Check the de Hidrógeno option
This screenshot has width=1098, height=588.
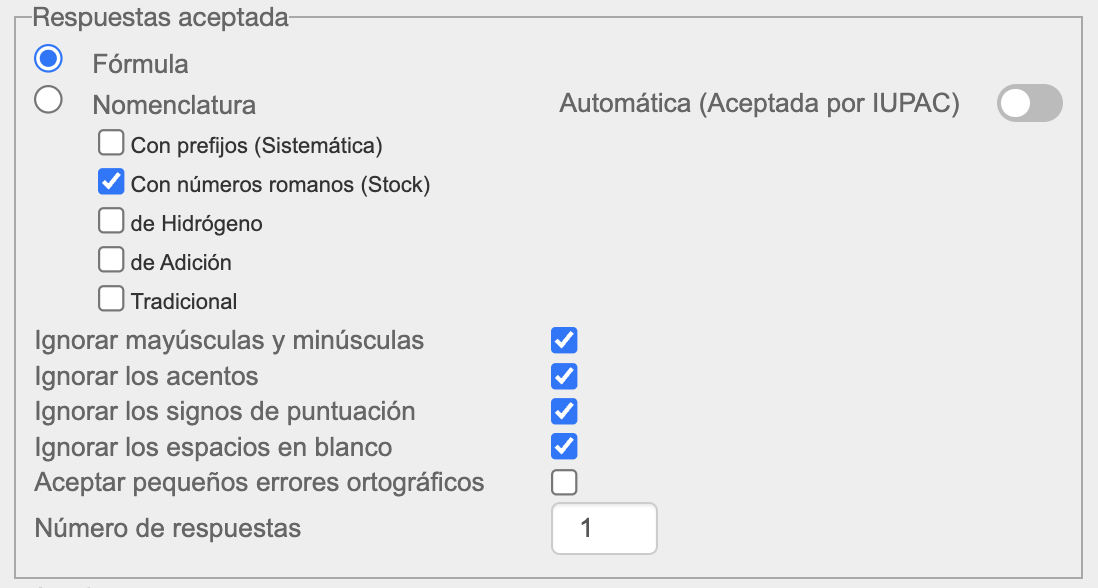(111, 222)
